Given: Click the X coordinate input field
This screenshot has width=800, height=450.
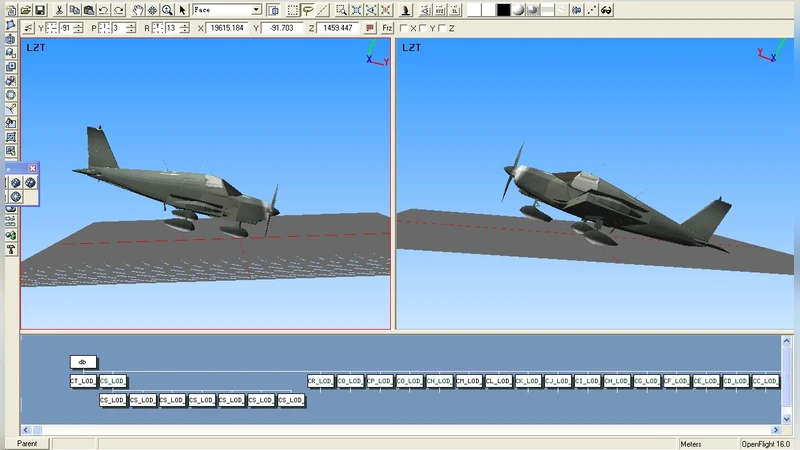Looking at the screenshot, I should pos(228,28).
